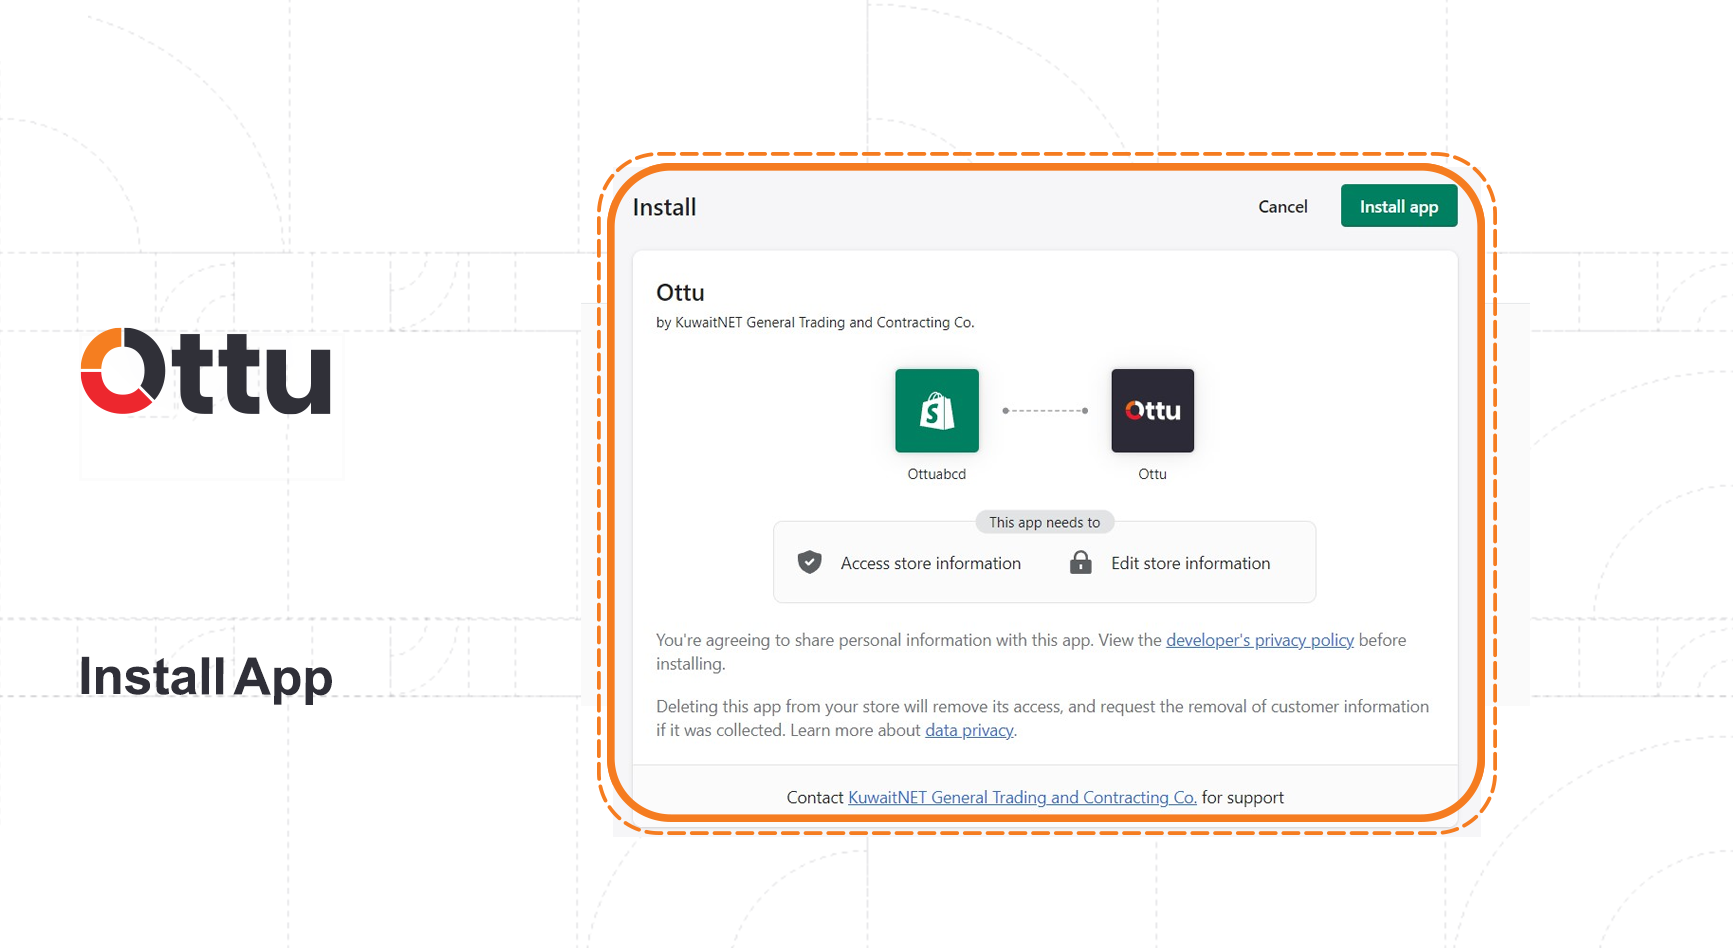
Task: Click the Install heading at dialog top
Action: [664, 207]
